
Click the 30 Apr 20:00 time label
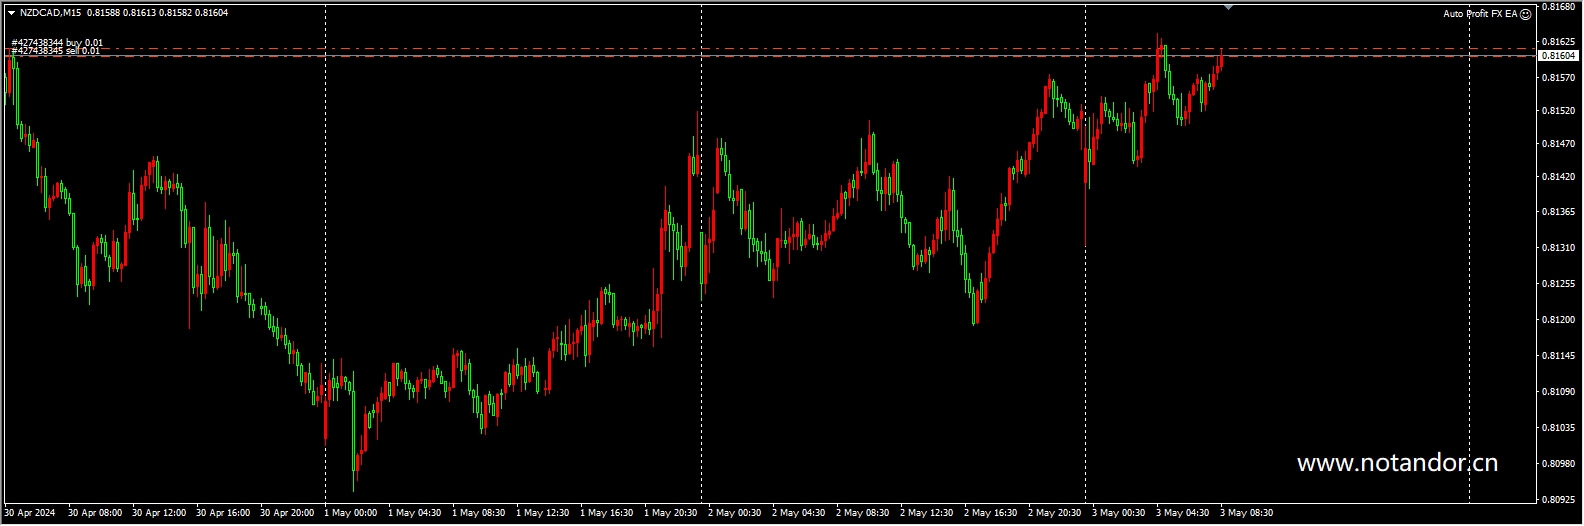point(287,513)
